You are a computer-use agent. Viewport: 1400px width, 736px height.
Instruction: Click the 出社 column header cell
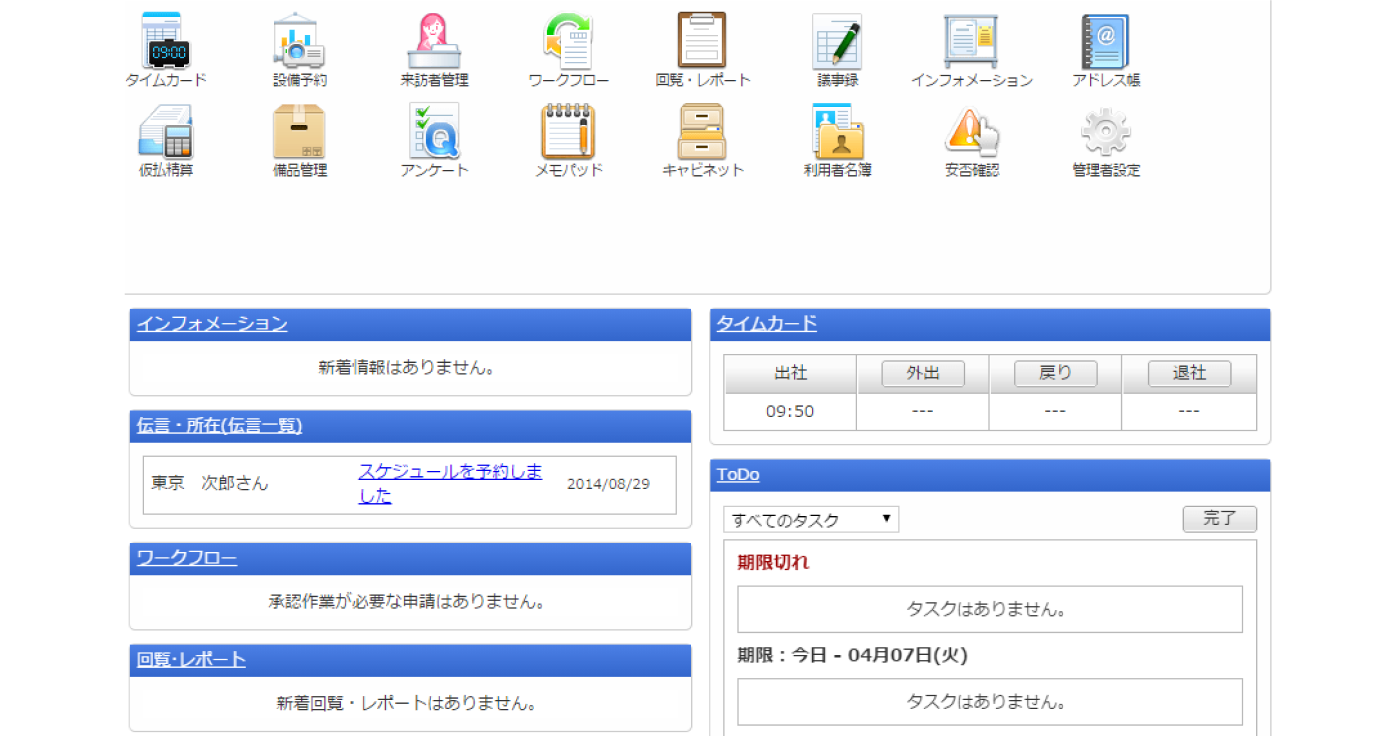tap(790, 373)
